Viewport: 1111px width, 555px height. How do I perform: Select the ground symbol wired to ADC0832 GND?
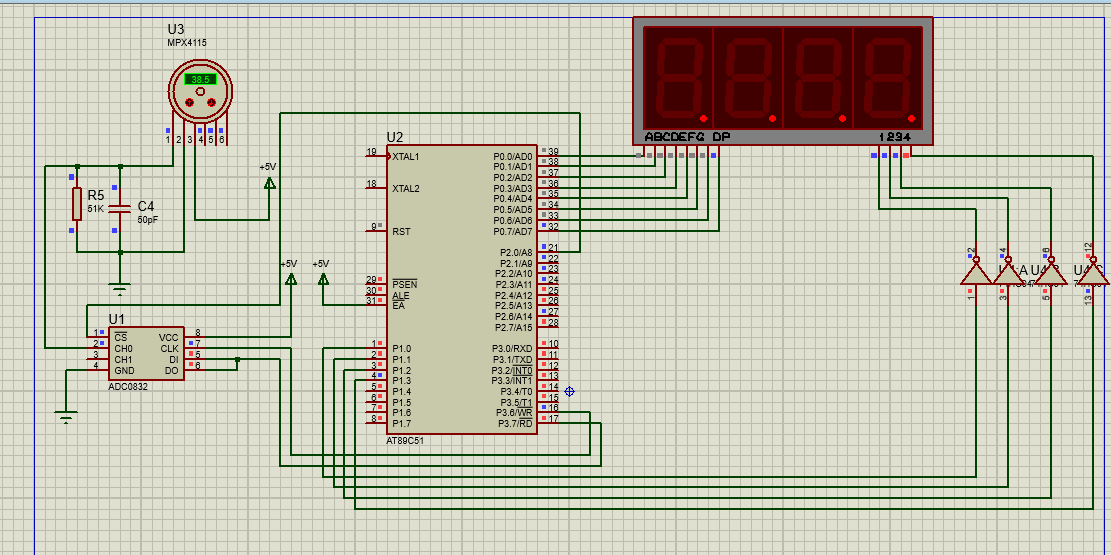click(66, 417)
